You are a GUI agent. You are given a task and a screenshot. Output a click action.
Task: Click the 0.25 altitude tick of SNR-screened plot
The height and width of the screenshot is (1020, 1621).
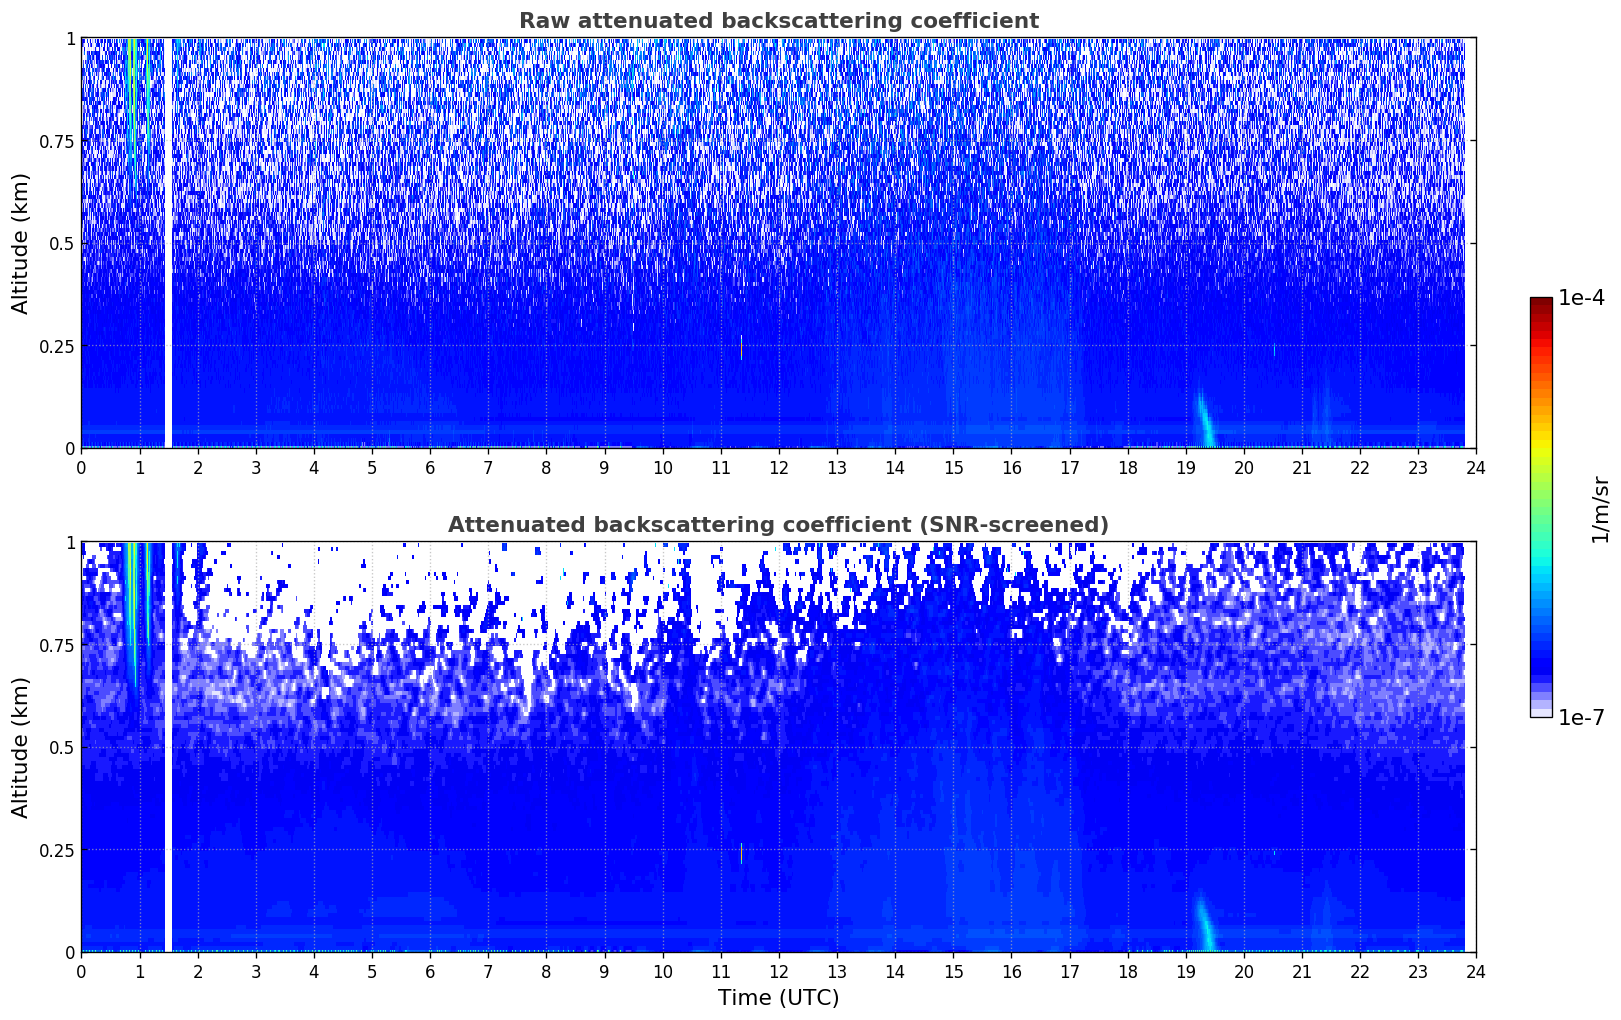point(56,850)
